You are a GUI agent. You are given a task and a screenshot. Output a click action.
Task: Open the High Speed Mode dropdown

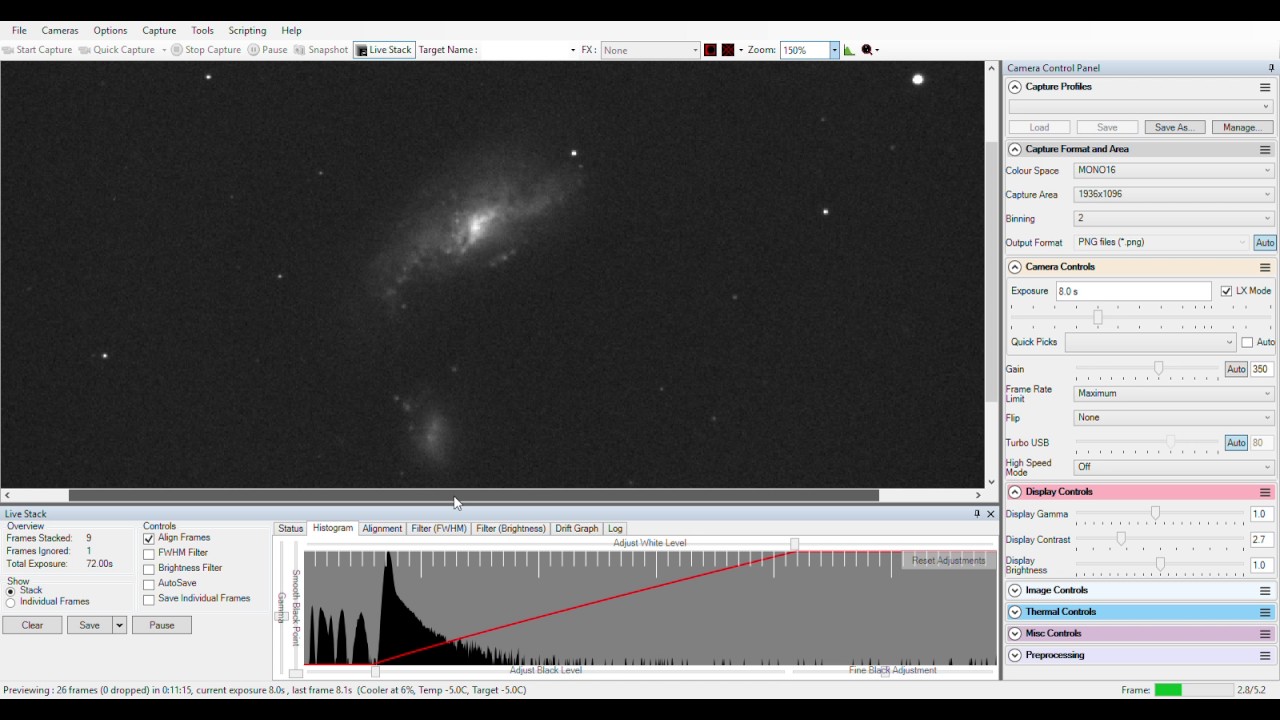1174,467
